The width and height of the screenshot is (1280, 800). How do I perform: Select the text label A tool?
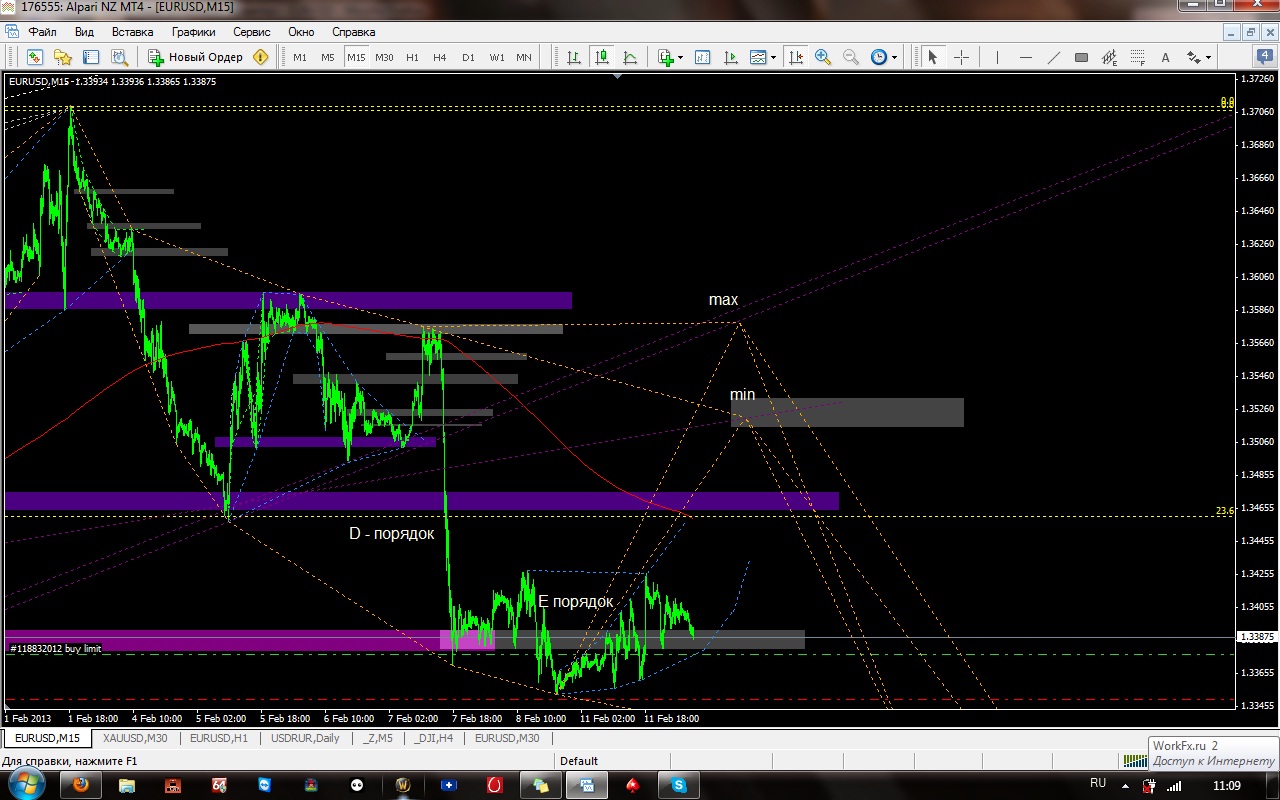click(x=1165, y=57)
